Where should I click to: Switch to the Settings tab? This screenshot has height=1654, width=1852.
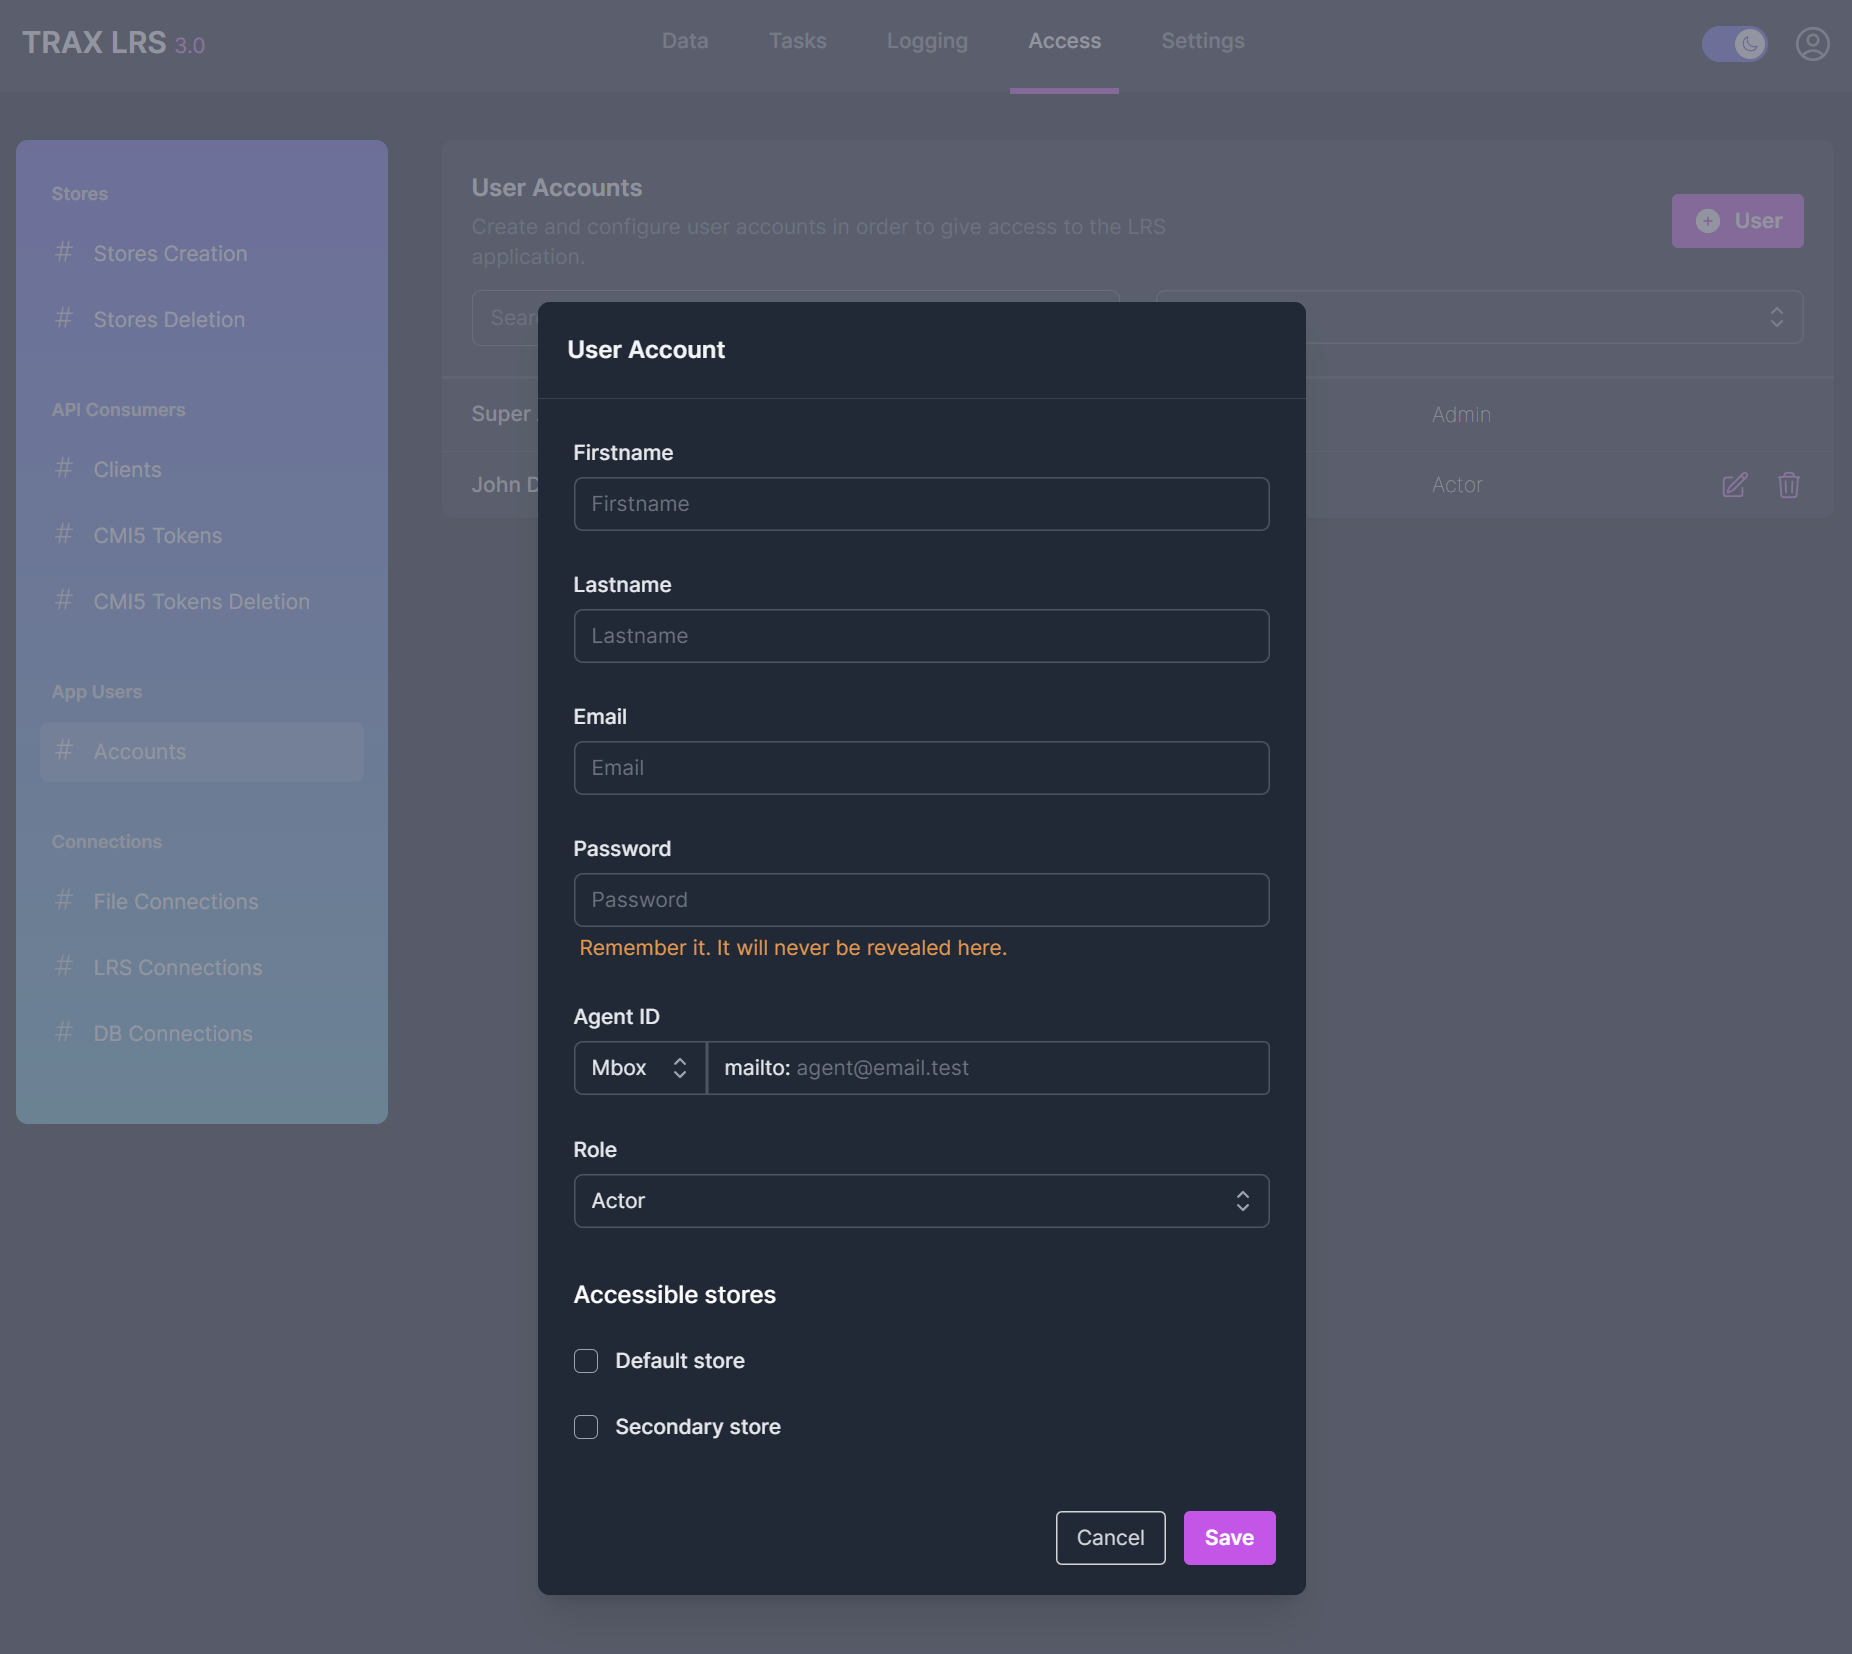(x=1202, y=41)
